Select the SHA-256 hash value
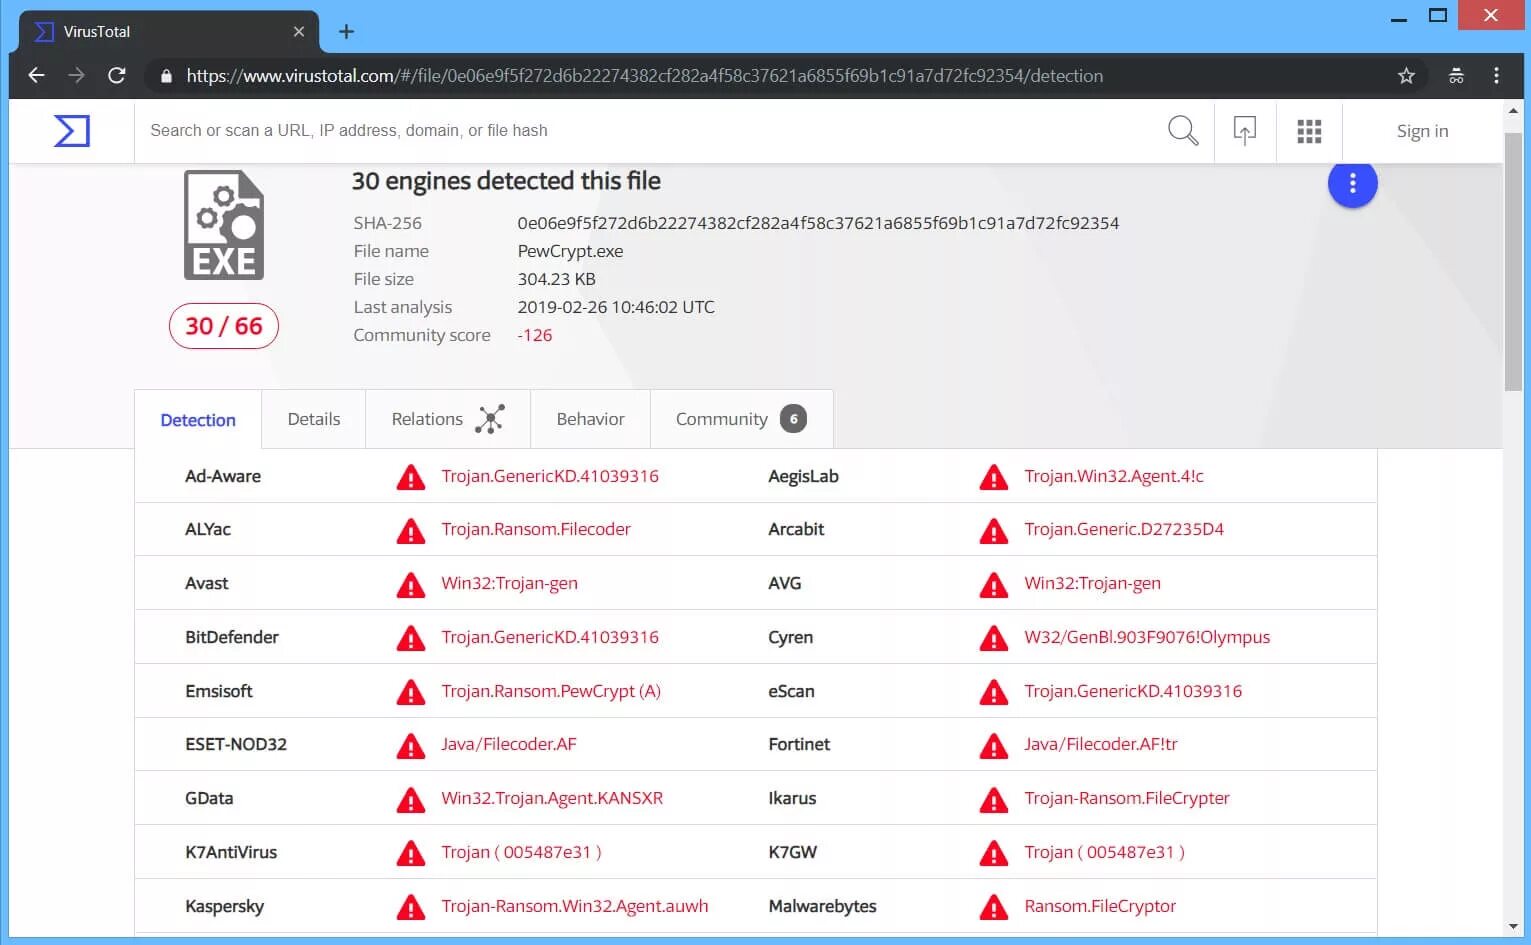 click(818, 223)
